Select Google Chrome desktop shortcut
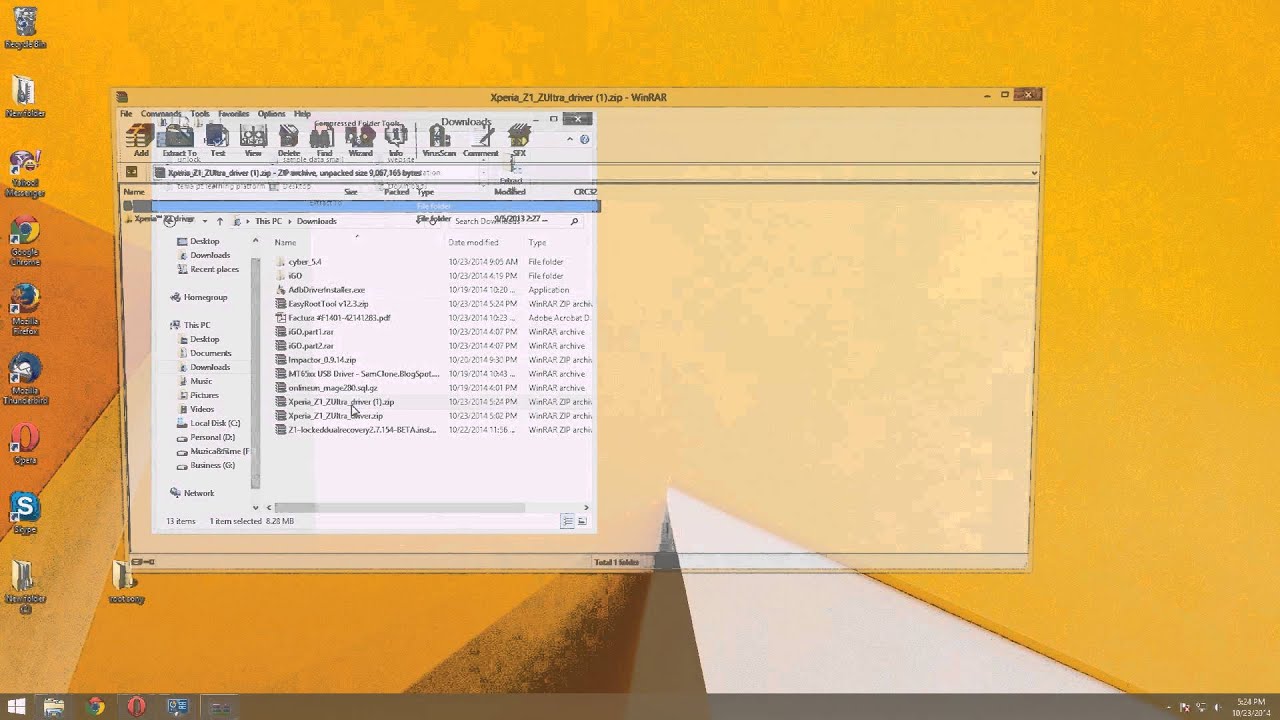 (x=25, y=243)
